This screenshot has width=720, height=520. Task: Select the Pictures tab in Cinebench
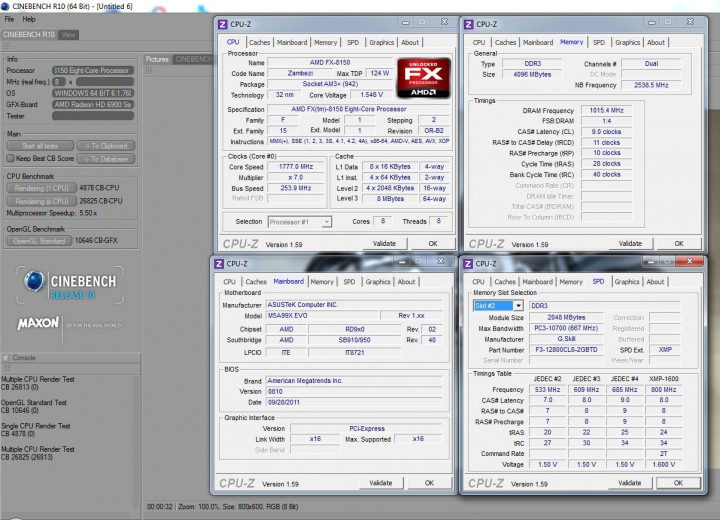coord(157,59)
